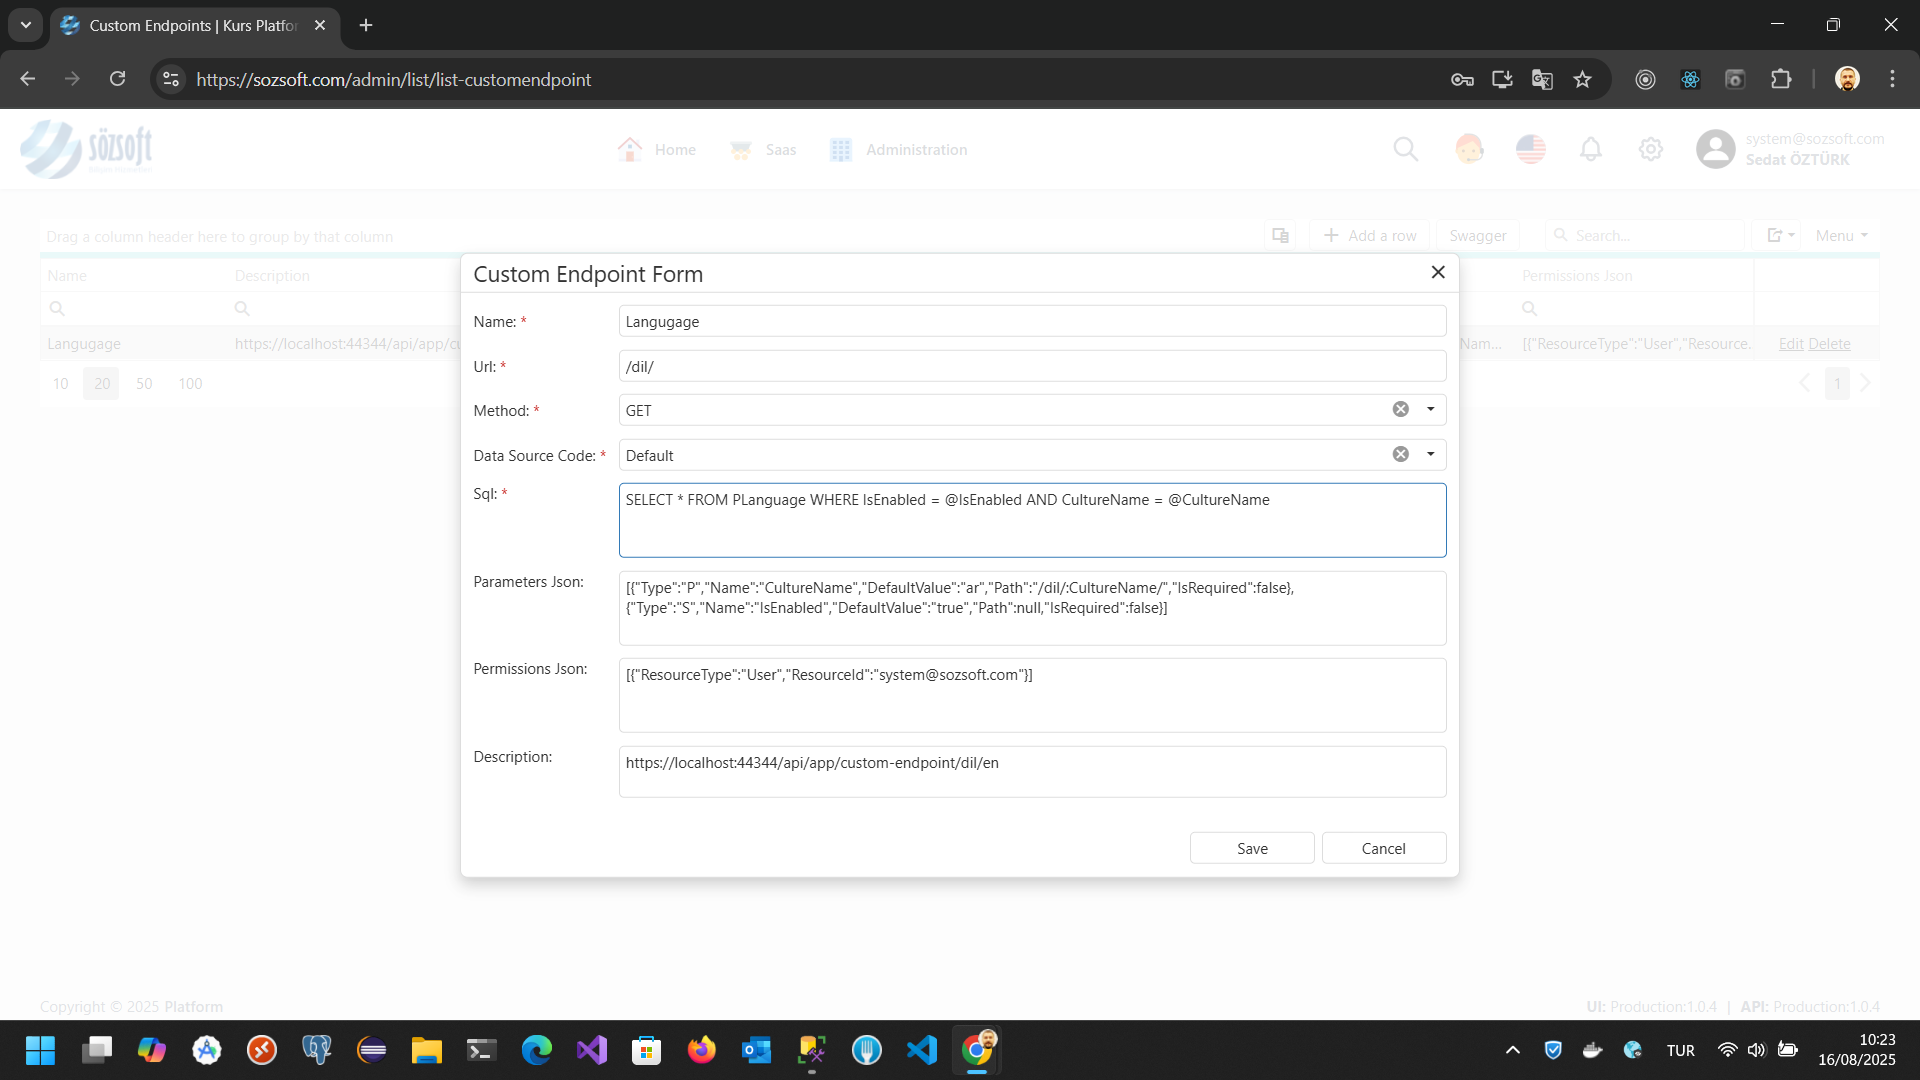Open Chrome extensions puzzle icon
1920x1080 pixels.
tap(1781, 80)
